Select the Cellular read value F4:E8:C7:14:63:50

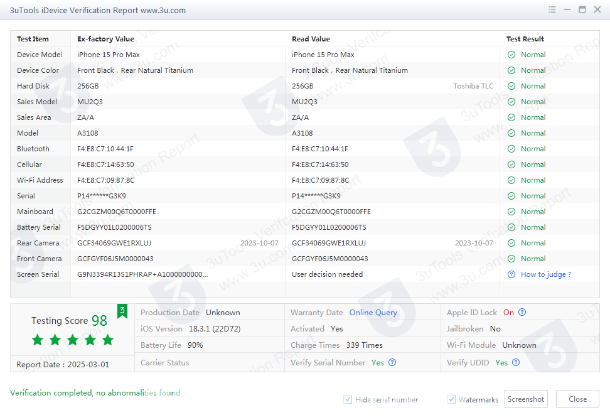coord(320,164)
